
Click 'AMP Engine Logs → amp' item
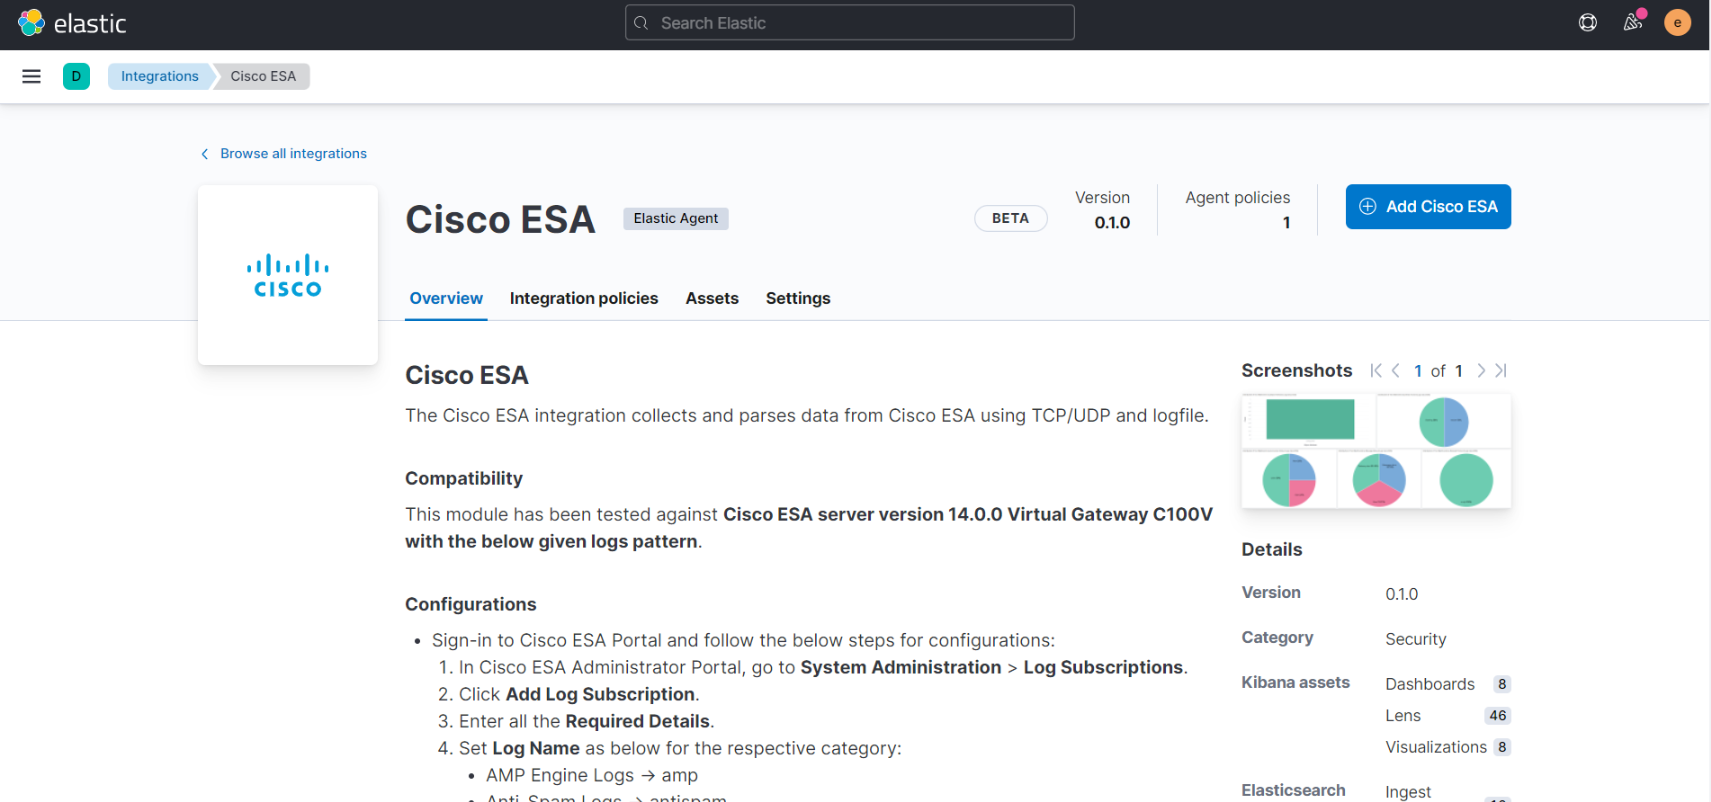coord(592,775)
